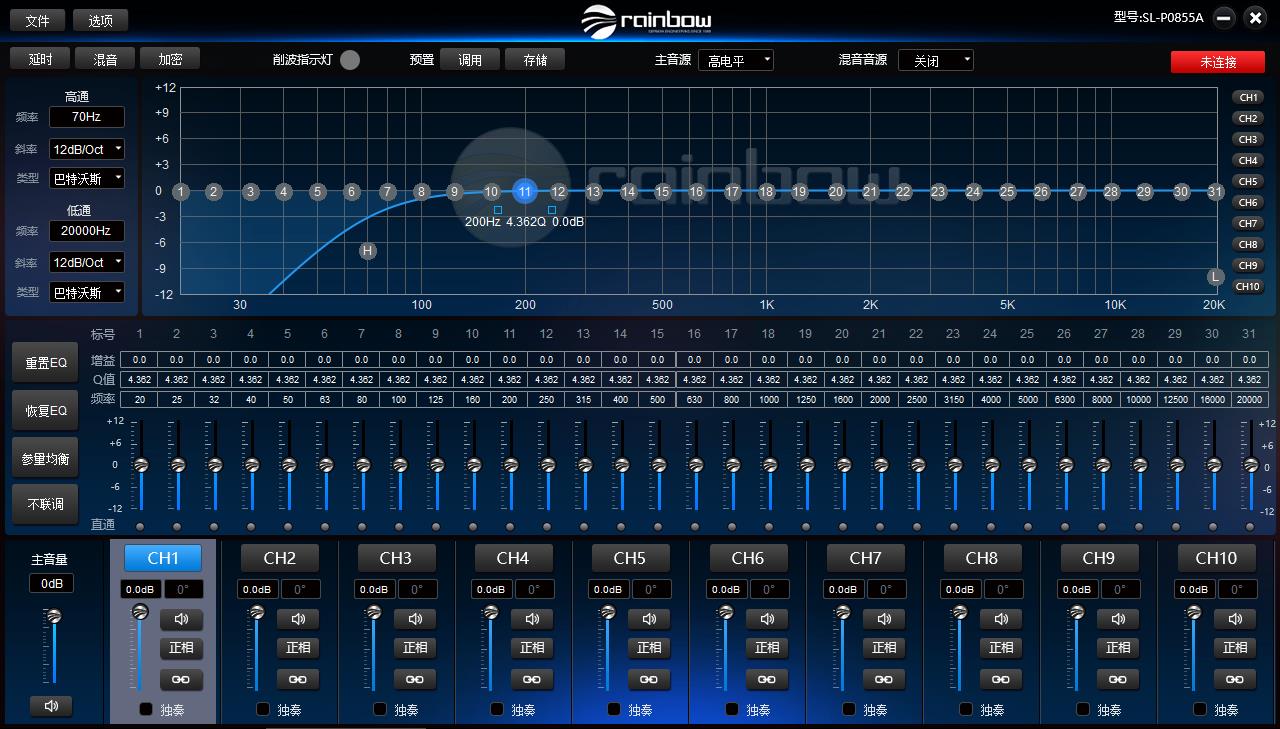
Task: Click the 不联调 button
Action: point(45,504)
